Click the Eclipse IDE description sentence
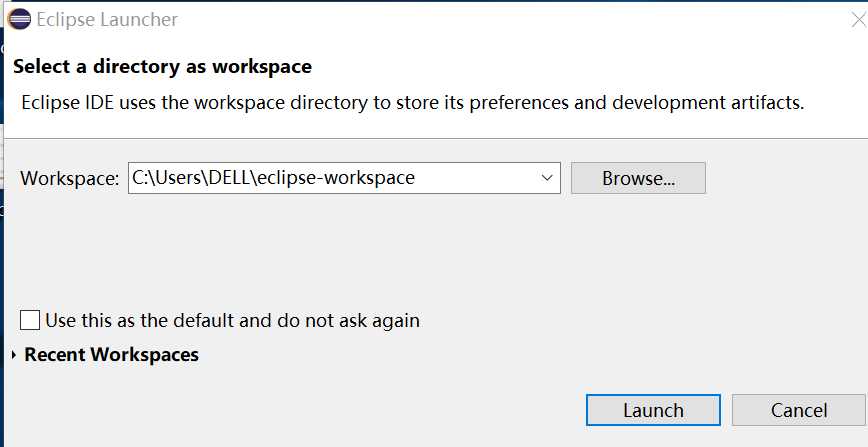This screenshot has height=447, width=868. tap(412, 103)
